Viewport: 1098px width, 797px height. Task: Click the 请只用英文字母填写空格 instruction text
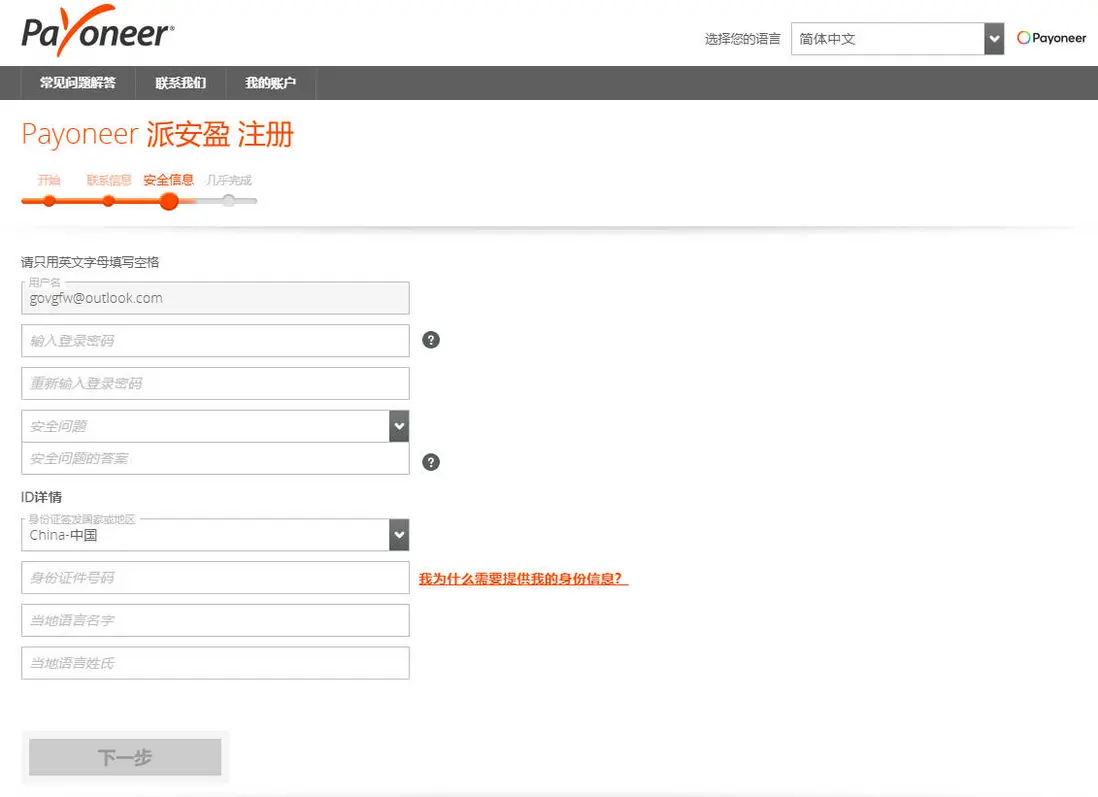[x=90, y=262]
